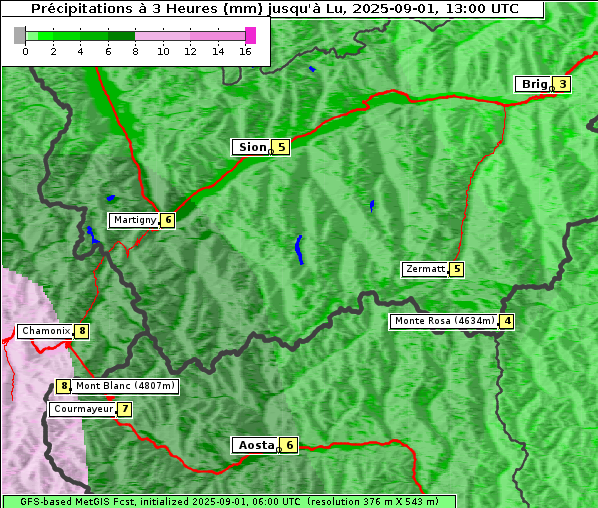This screenshot has height=508, width=598.
Task: Click the Mont Blanc (4807m) label
Action: (x=125, y=386)
